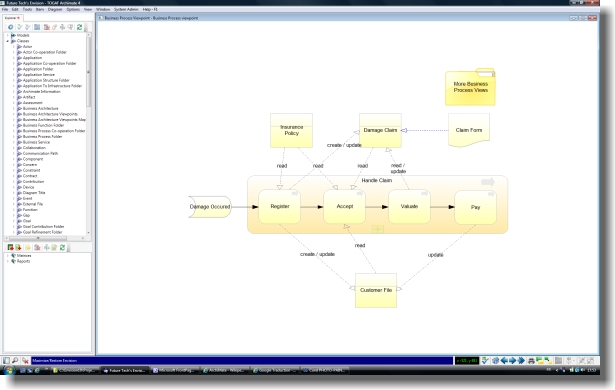
Task: Click the blue checkmark icon in bottom toolbar
Action: click(x=486, y=361)
